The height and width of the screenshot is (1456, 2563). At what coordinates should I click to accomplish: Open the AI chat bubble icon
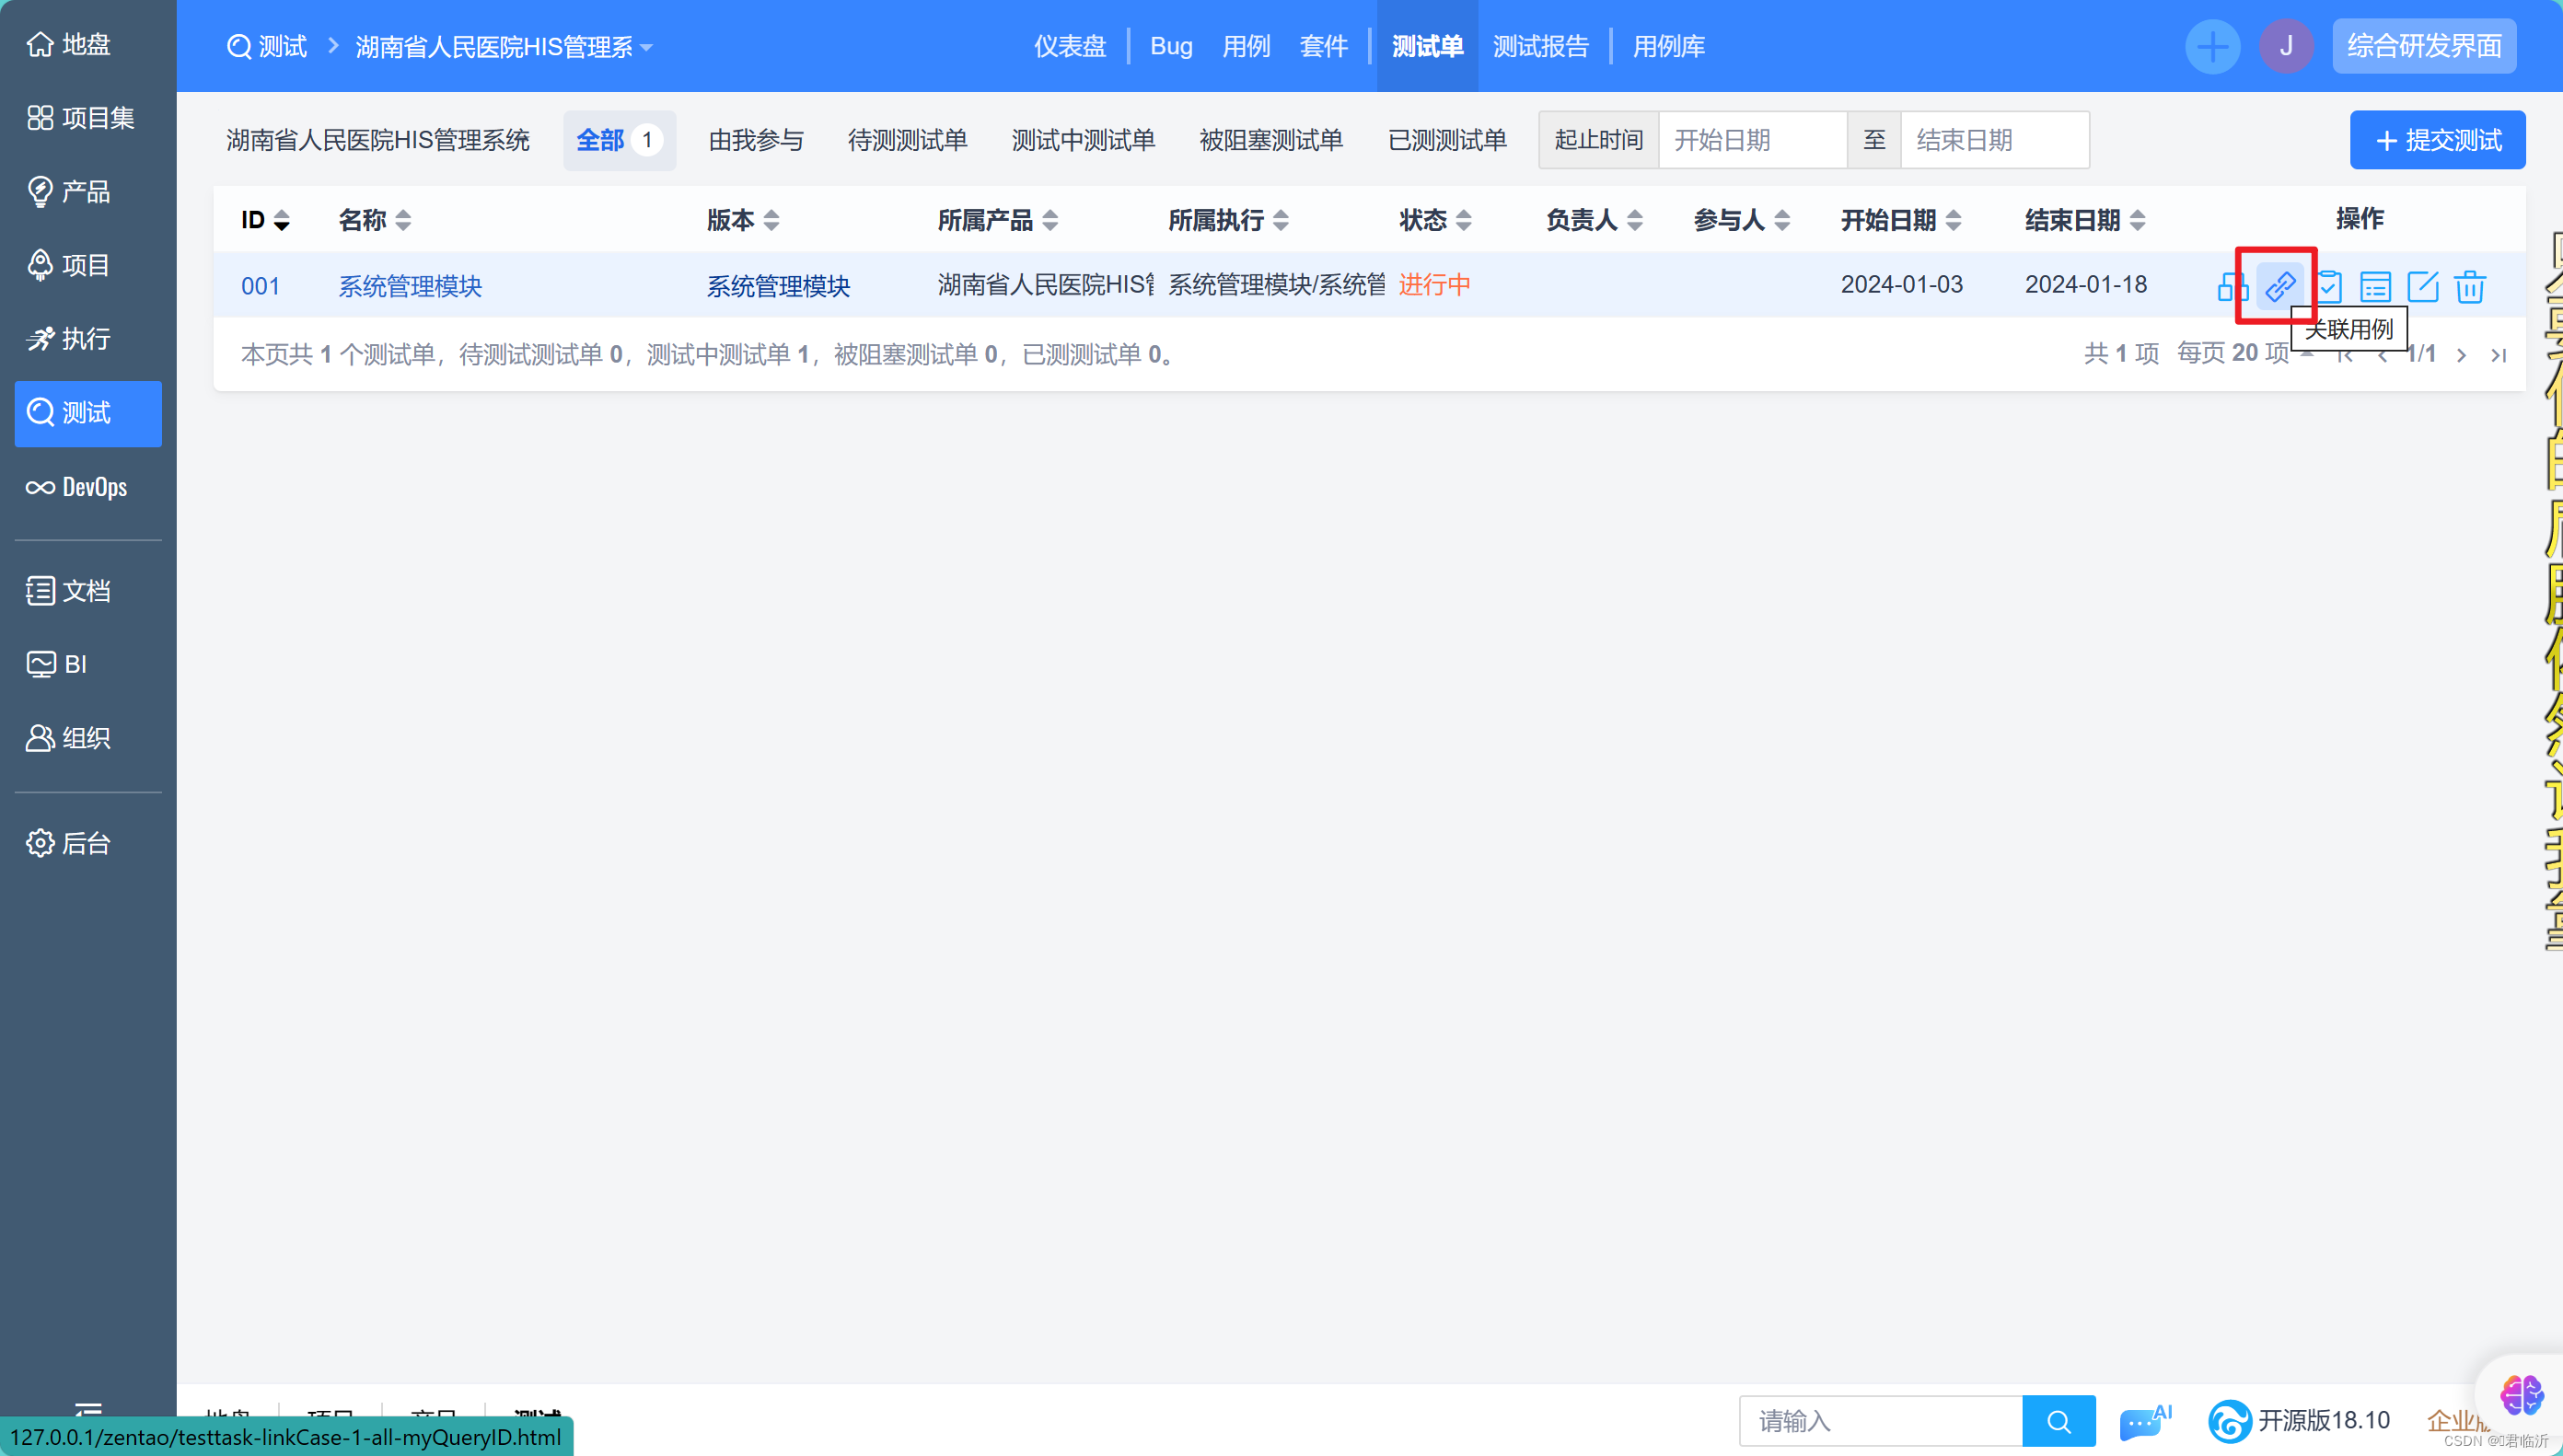click(2144, 1421)
